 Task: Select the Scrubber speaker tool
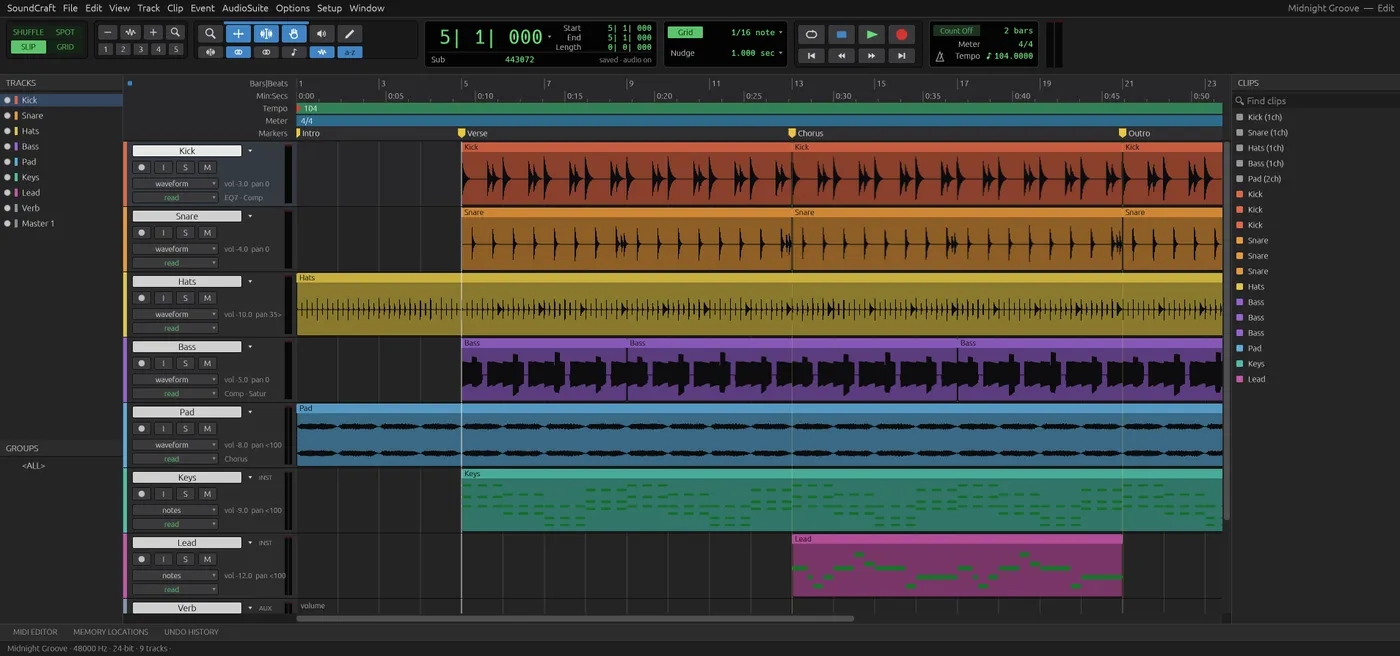tap(321, 33)
